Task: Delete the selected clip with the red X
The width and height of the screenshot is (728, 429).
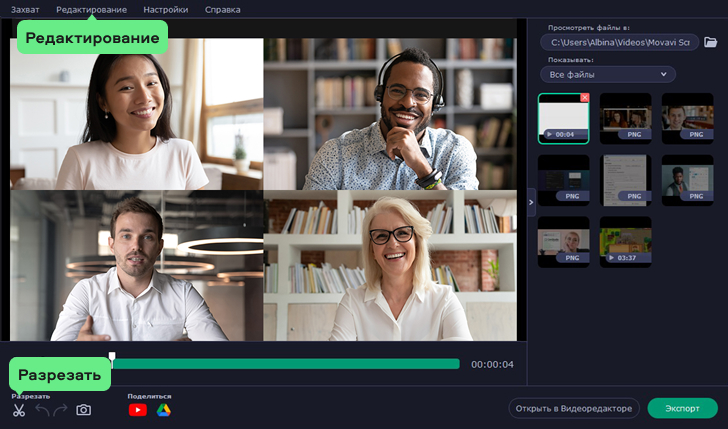Action: [585, 98]
